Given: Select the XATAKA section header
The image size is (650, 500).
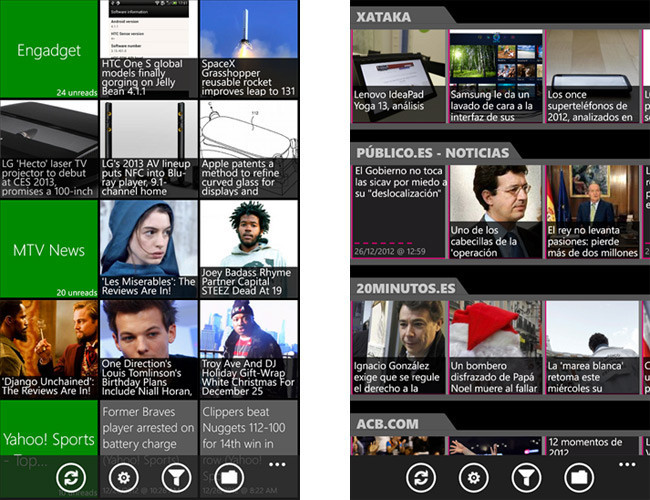Looking at the screenshot, I should point(383,17).
